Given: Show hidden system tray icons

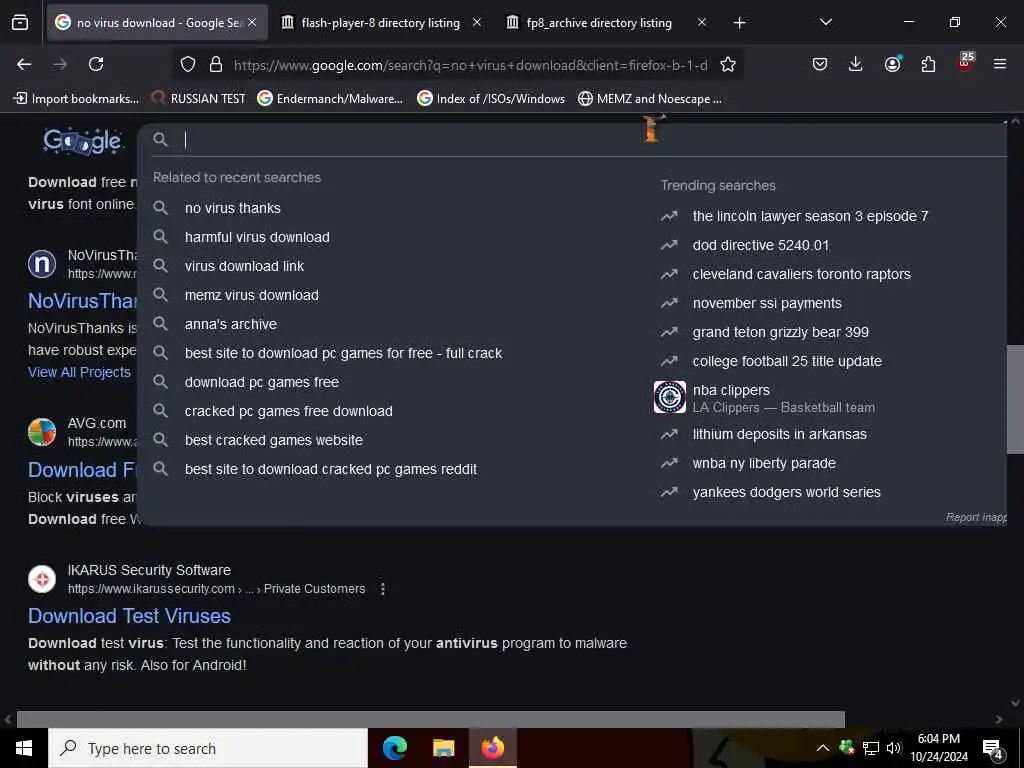Looking at the screenshot, I should (x=823, y=748).
